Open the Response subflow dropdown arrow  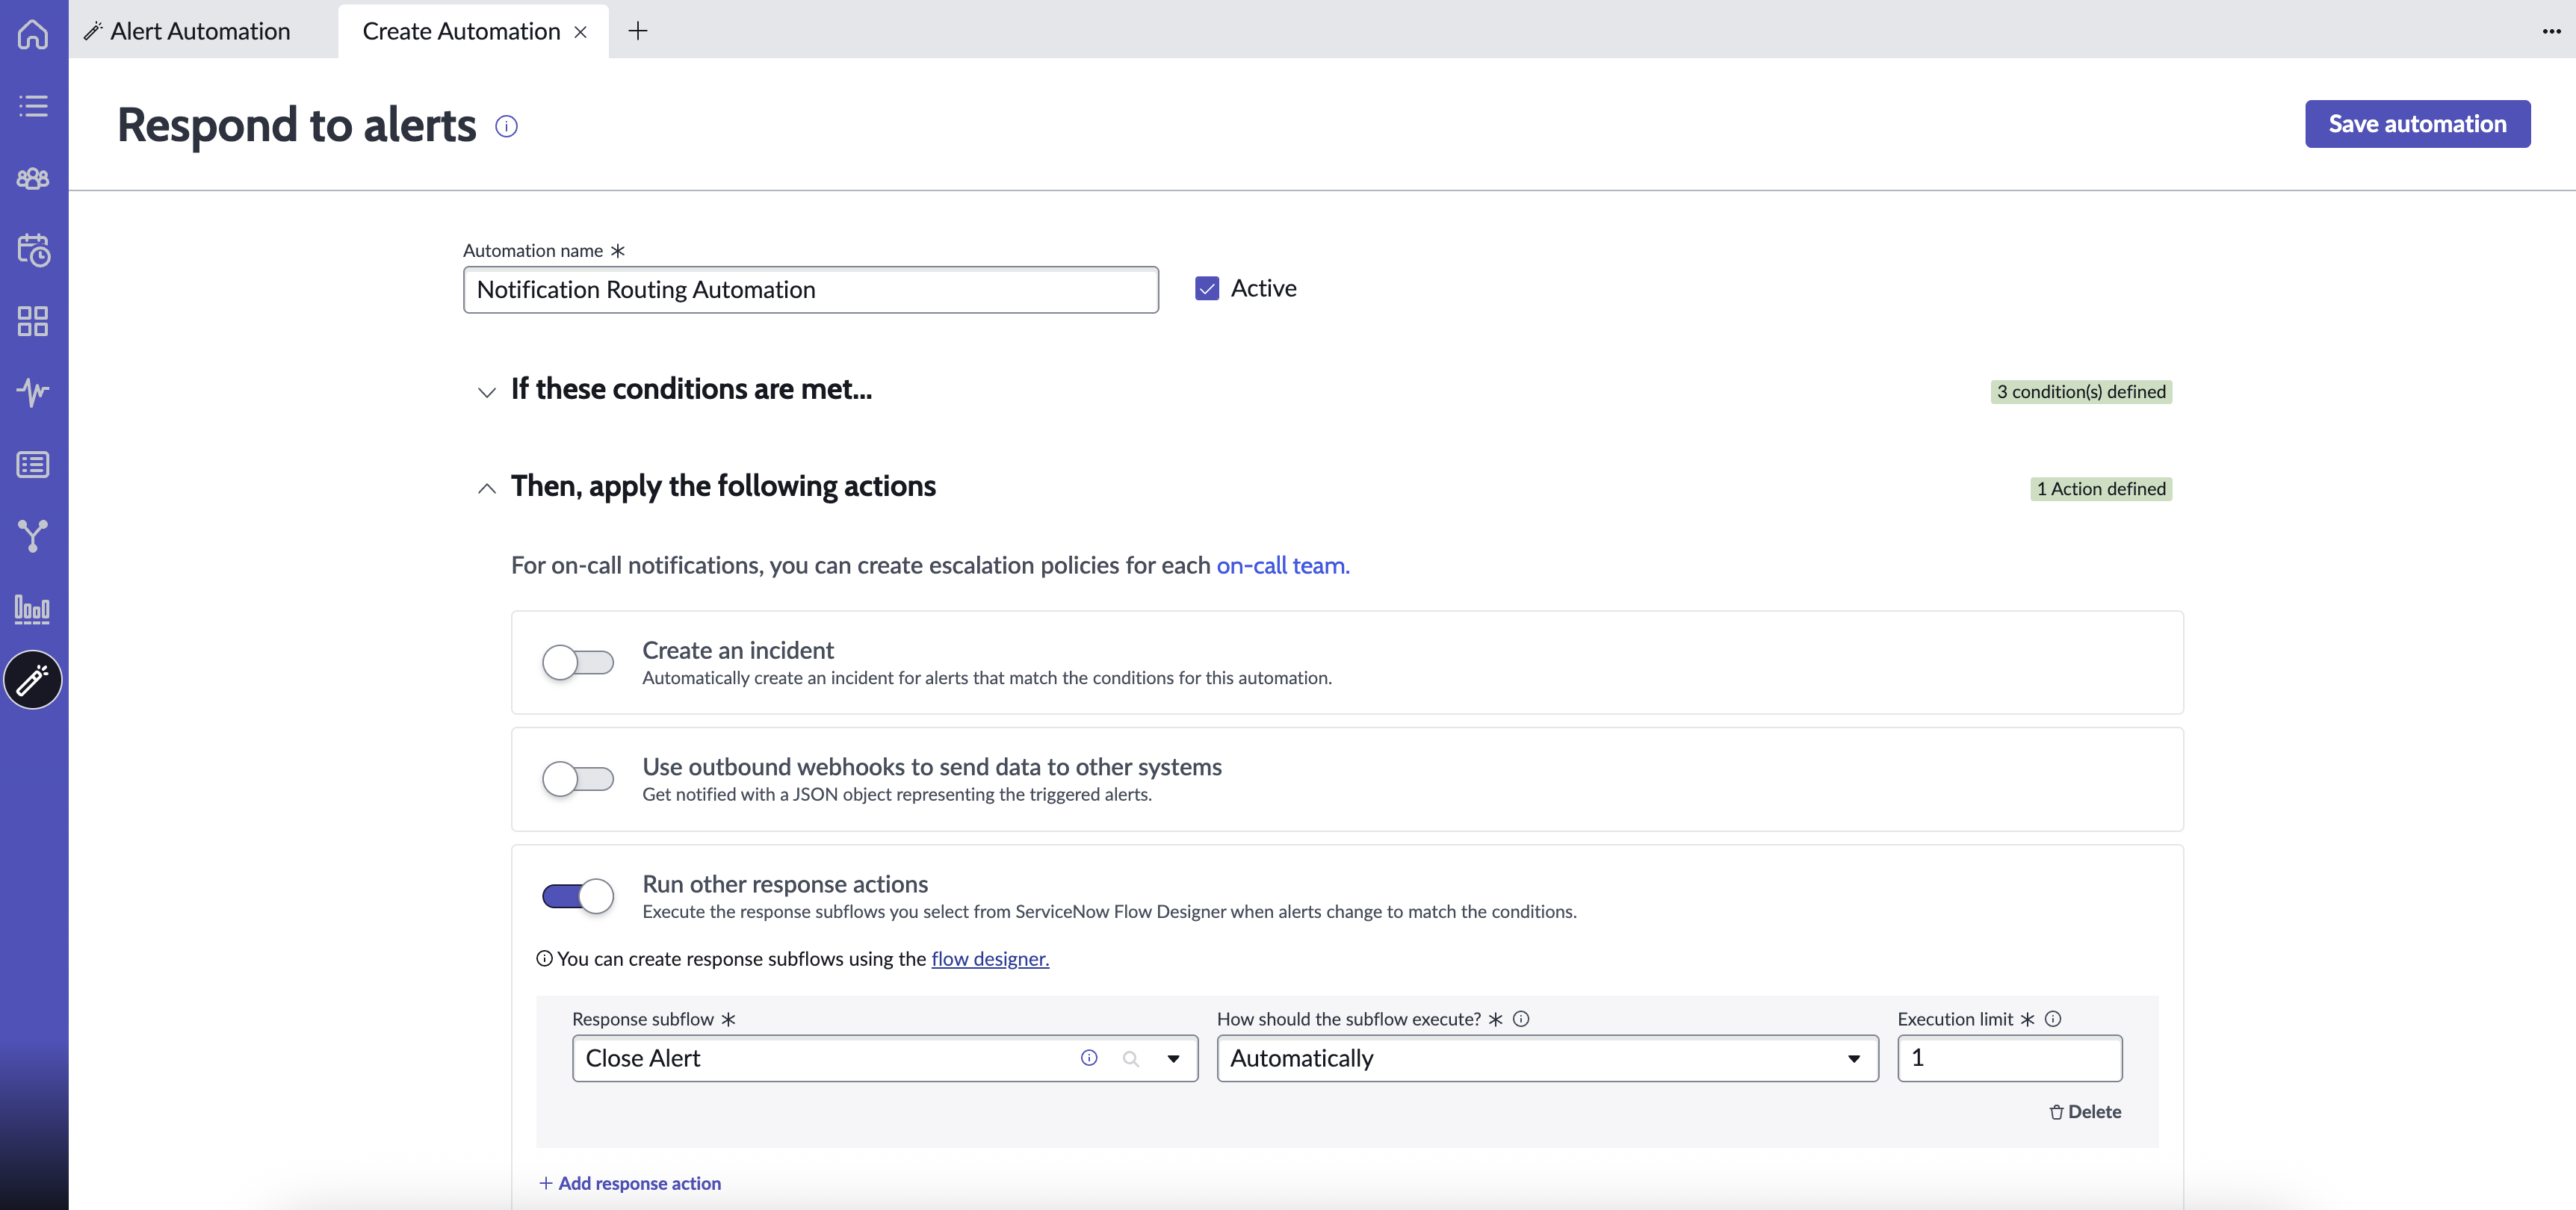[1173, 1059]
